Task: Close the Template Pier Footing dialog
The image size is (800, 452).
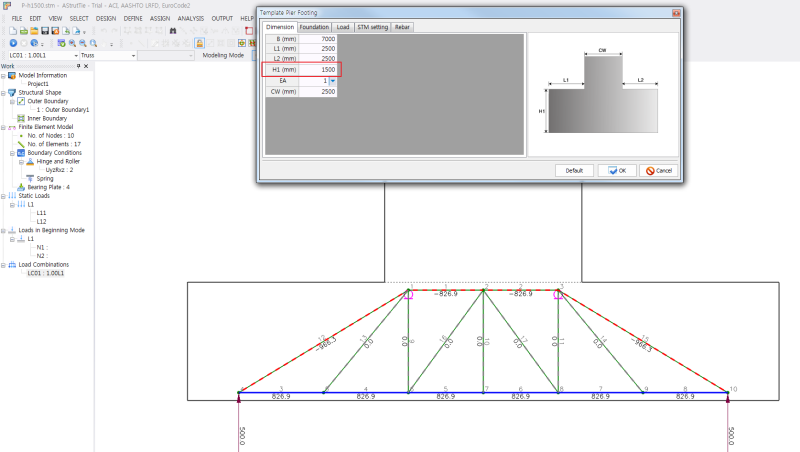Action: 676,13
